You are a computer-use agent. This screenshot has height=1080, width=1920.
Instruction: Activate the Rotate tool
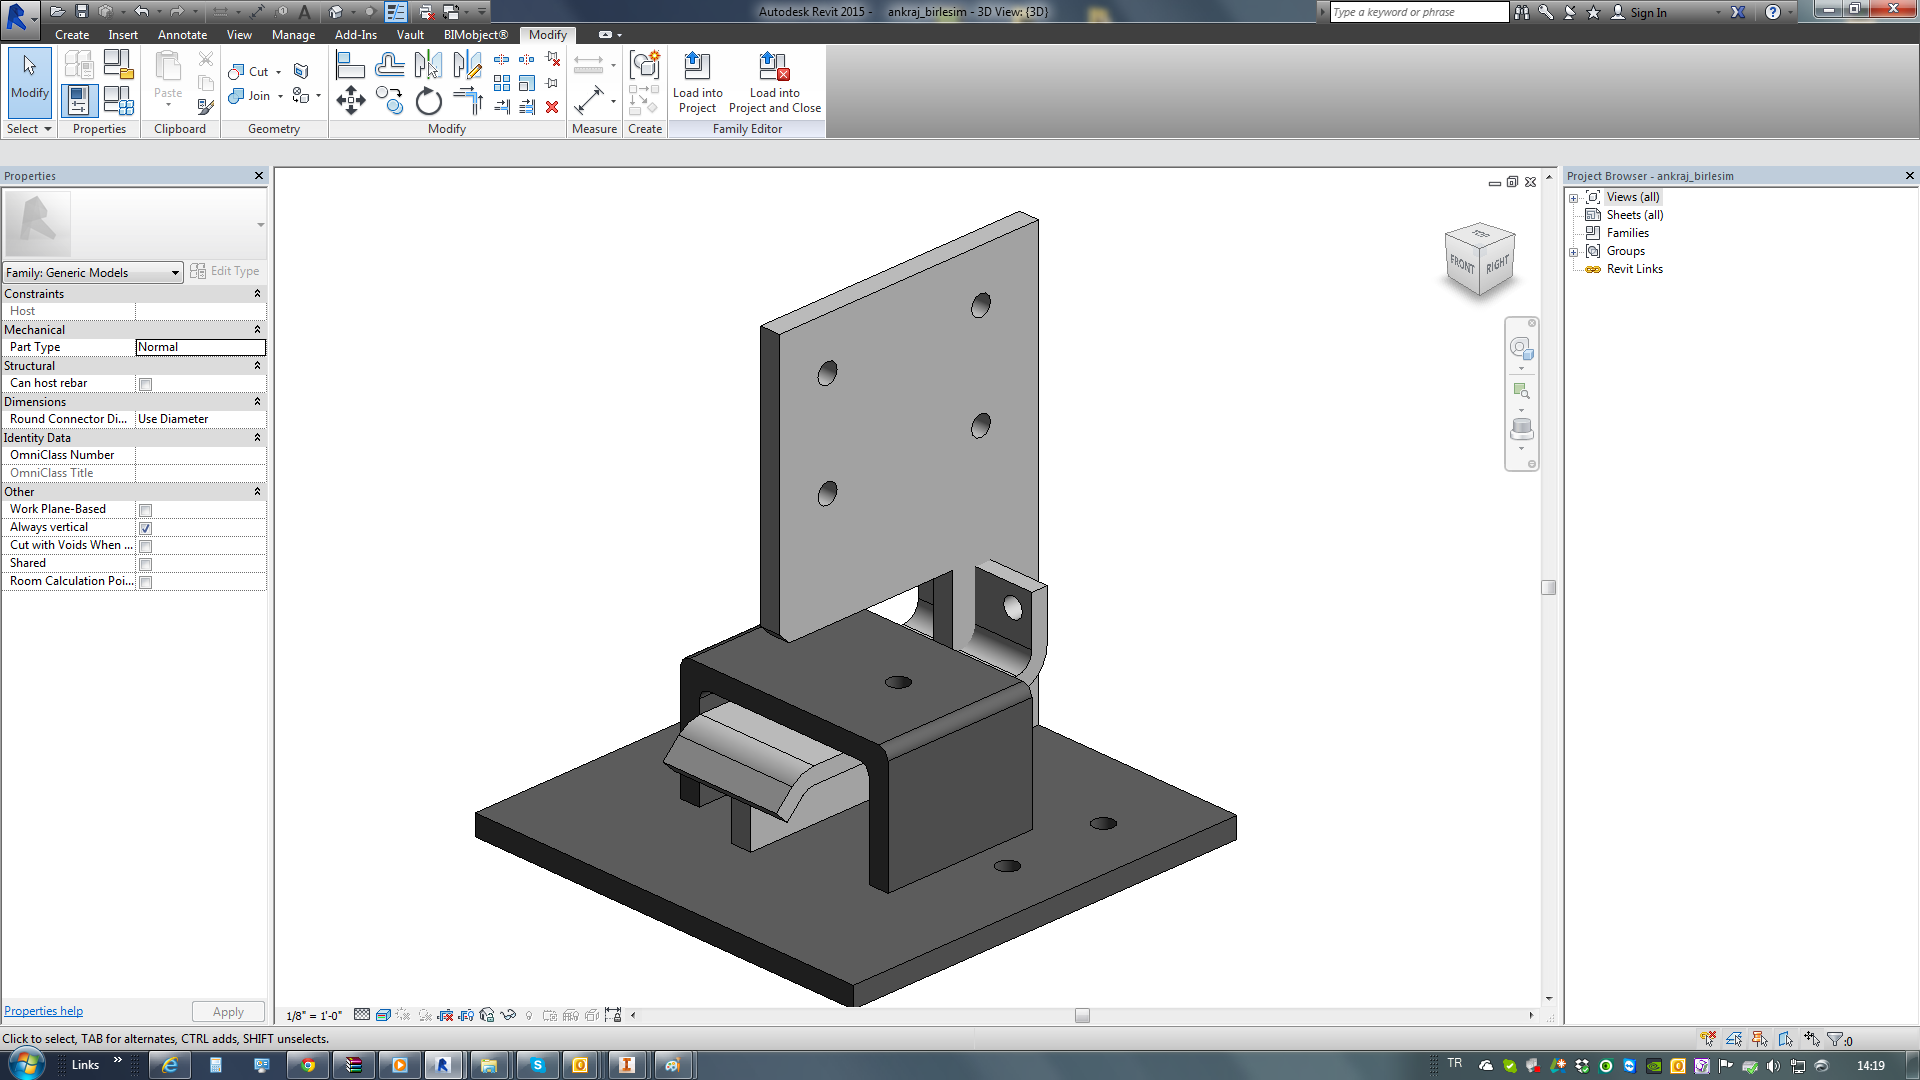click(x=428, y=101)
